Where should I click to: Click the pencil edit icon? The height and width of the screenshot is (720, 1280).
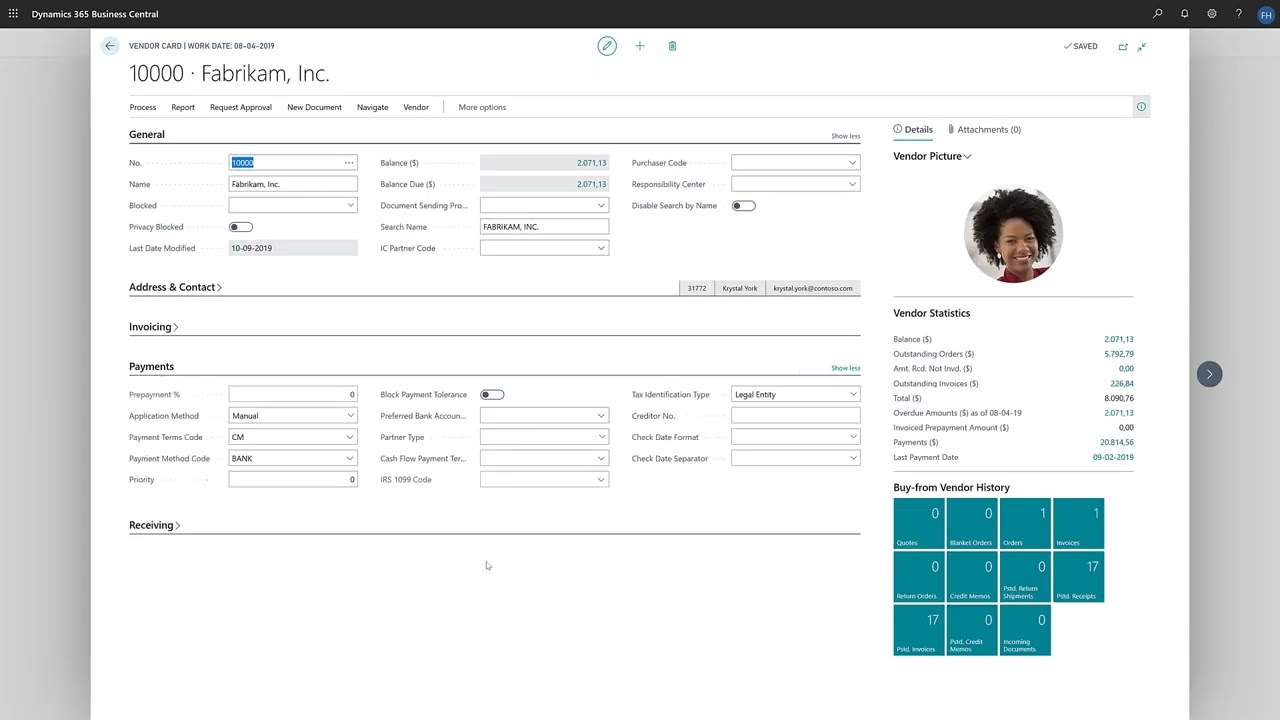tap(607, 46)
